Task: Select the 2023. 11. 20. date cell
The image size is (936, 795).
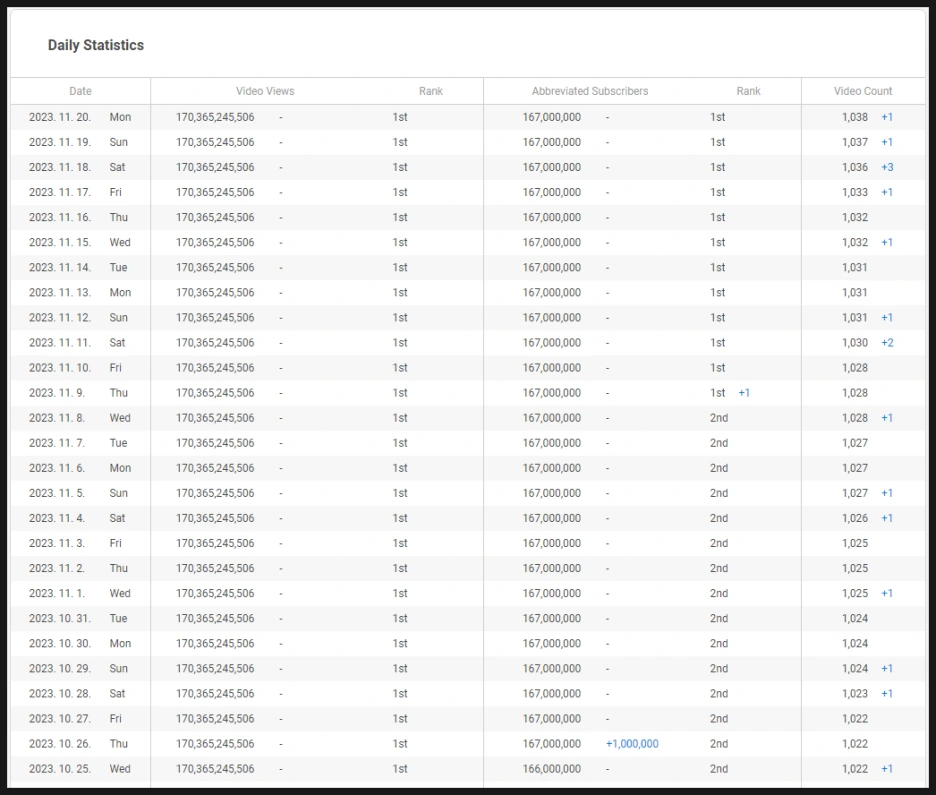Action: [x=60, y=117]
